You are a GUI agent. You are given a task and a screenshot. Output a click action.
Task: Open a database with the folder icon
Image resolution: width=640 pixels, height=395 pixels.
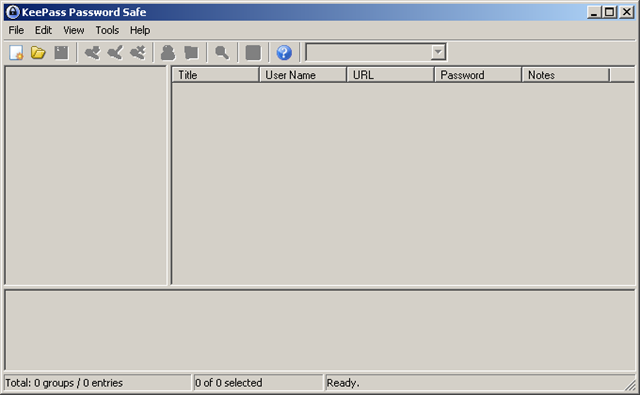tap(38, 53)
